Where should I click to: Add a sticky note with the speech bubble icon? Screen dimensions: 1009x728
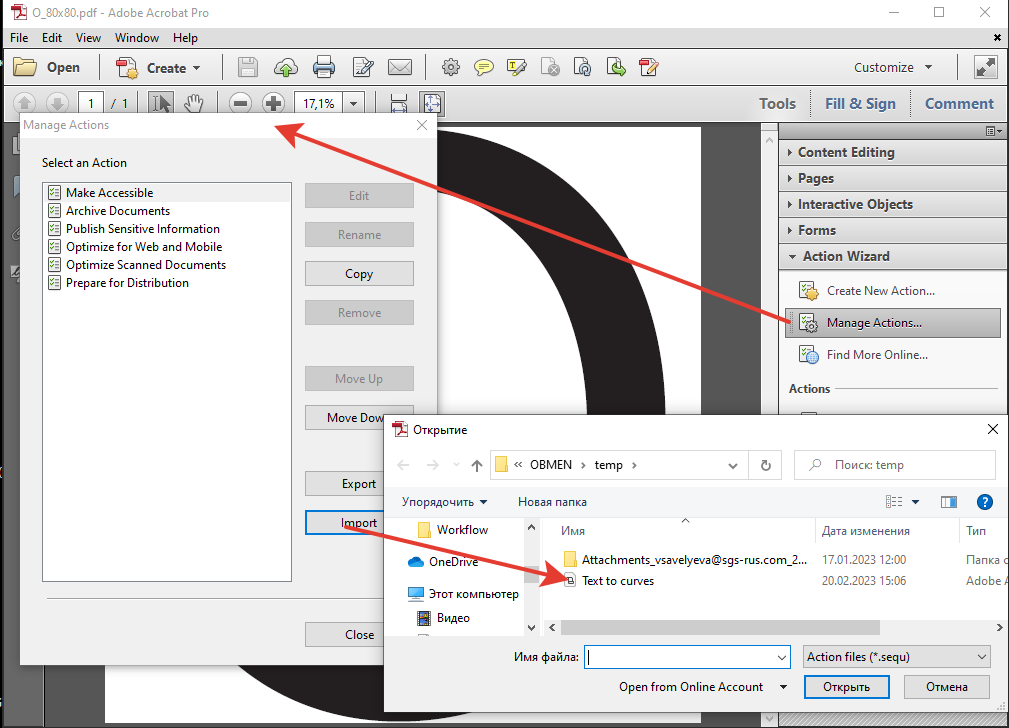point(484,67)
